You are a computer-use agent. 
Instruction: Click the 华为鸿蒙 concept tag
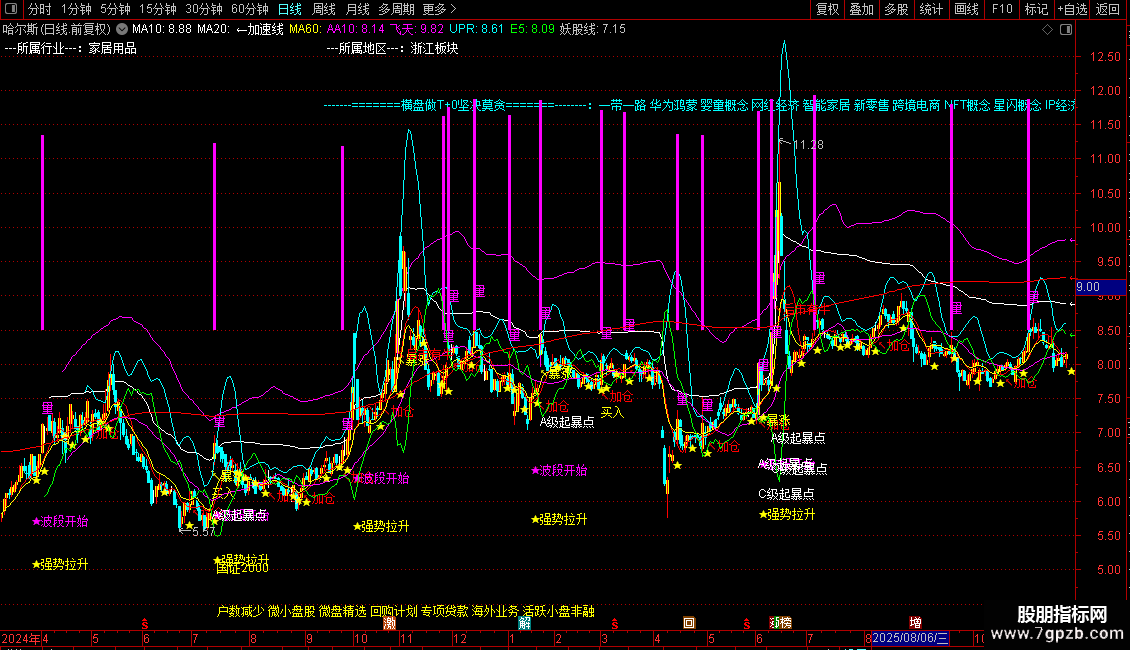(x=673, y=105)
